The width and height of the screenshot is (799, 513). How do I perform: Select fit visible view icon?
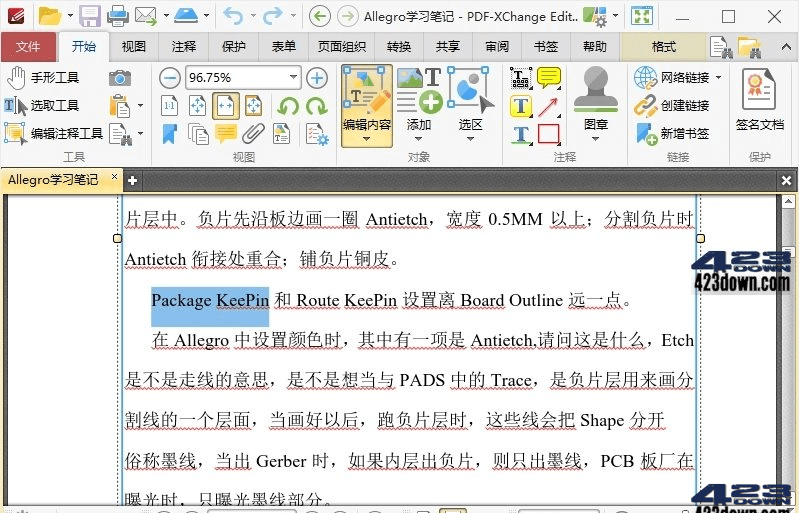(x=253, y=106)
